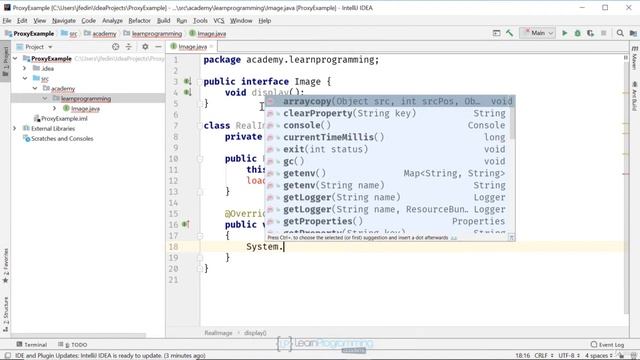Open the Edit menu
The image size is (640, 360).
point(22,20)
